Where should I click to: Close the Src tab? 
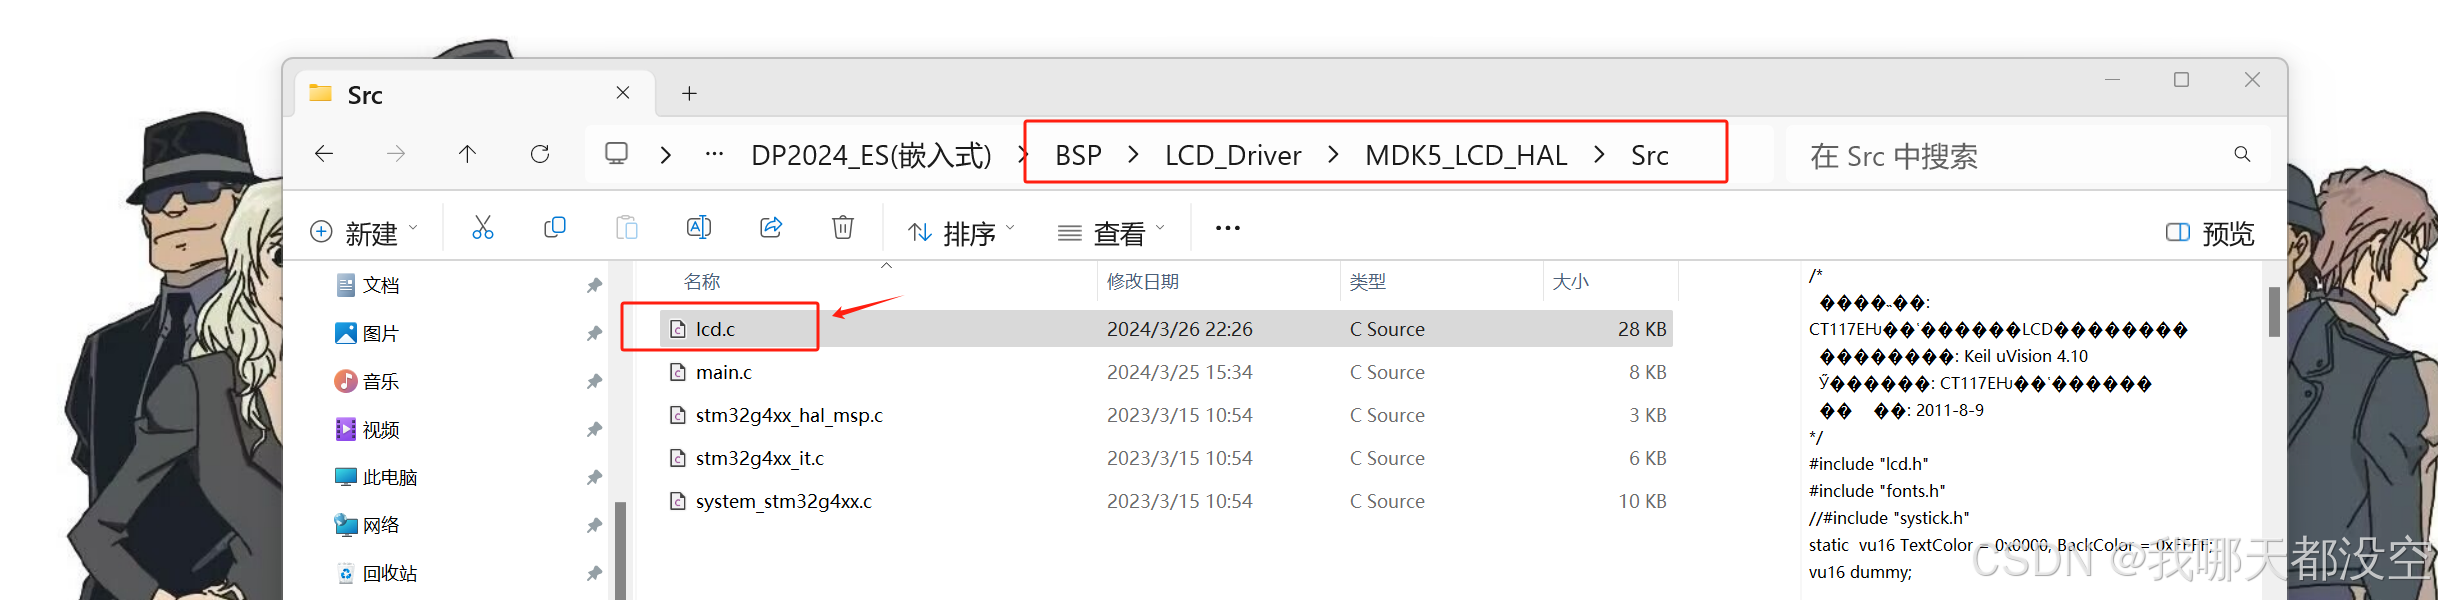[623, 93]
